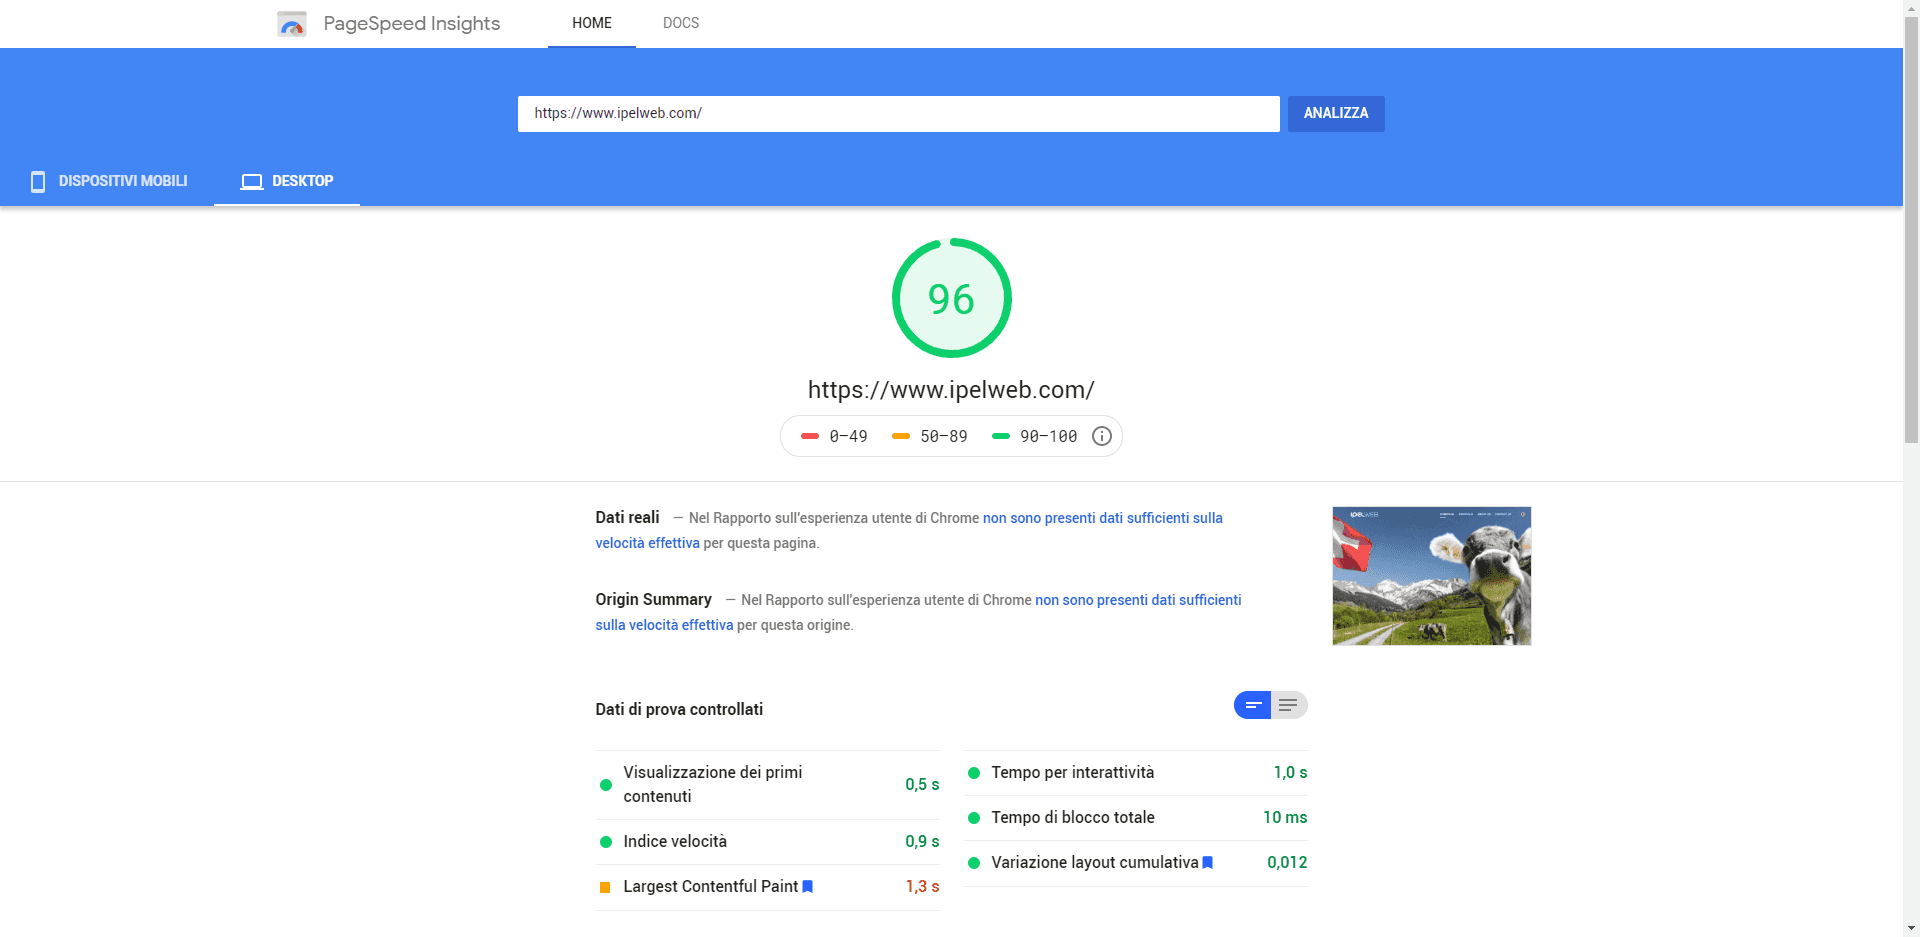Click the website screenshot thumbnail
Screen dimensions: 1920x937
click(x=1431, y=576)
